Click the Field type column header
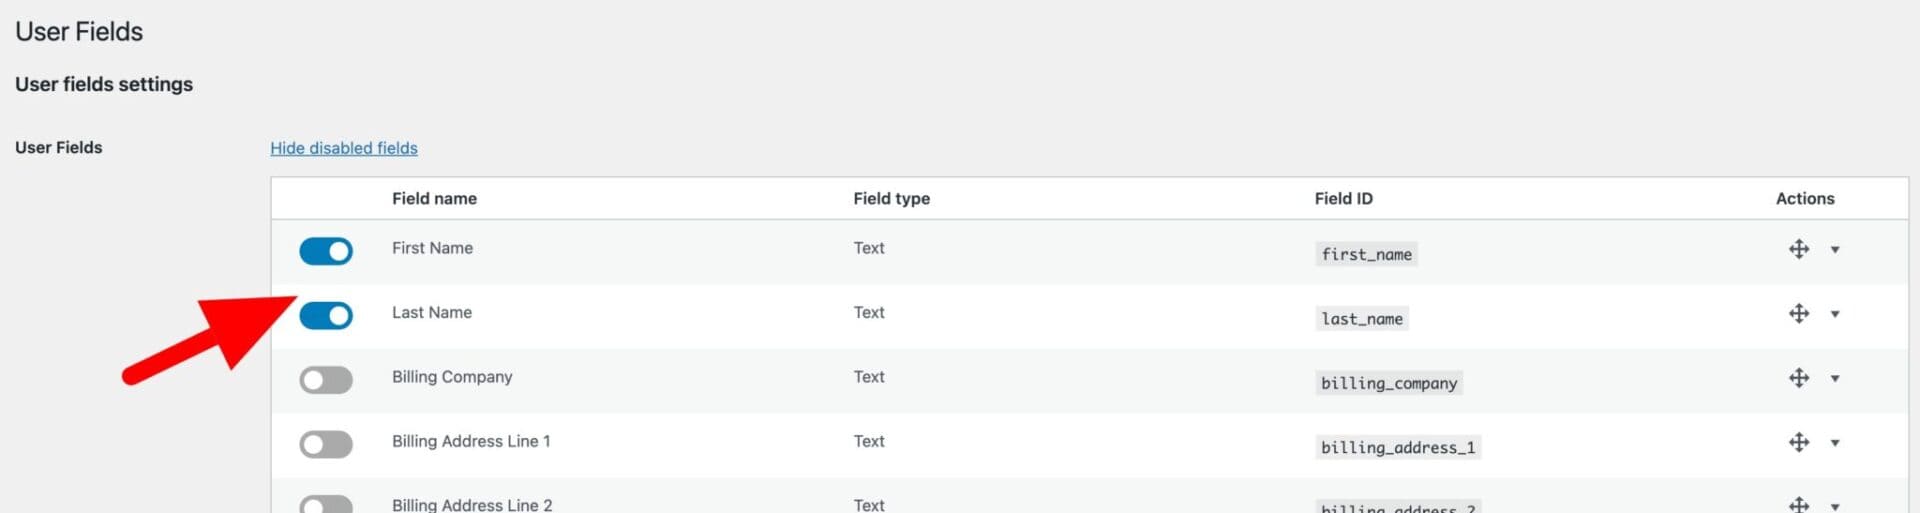The height and width of the screenshot is (513, 1920). pos(891,198)
